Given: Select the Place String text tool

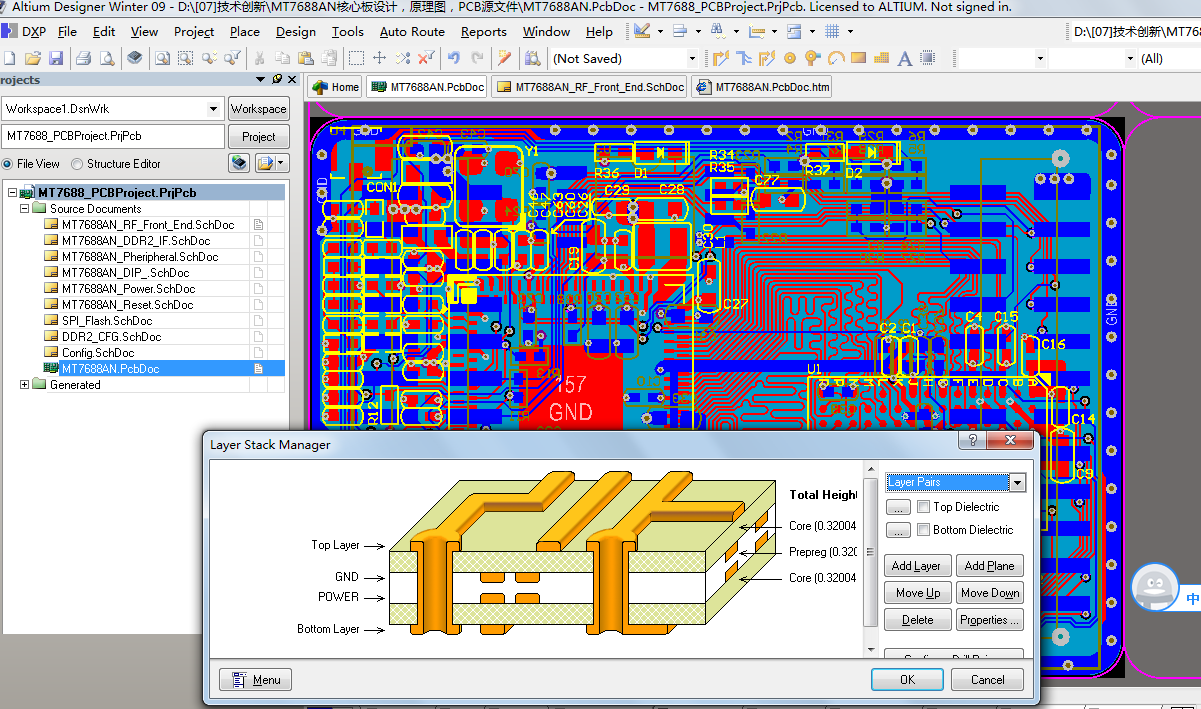Looking at the screenshot, I should tap(905, 58).
